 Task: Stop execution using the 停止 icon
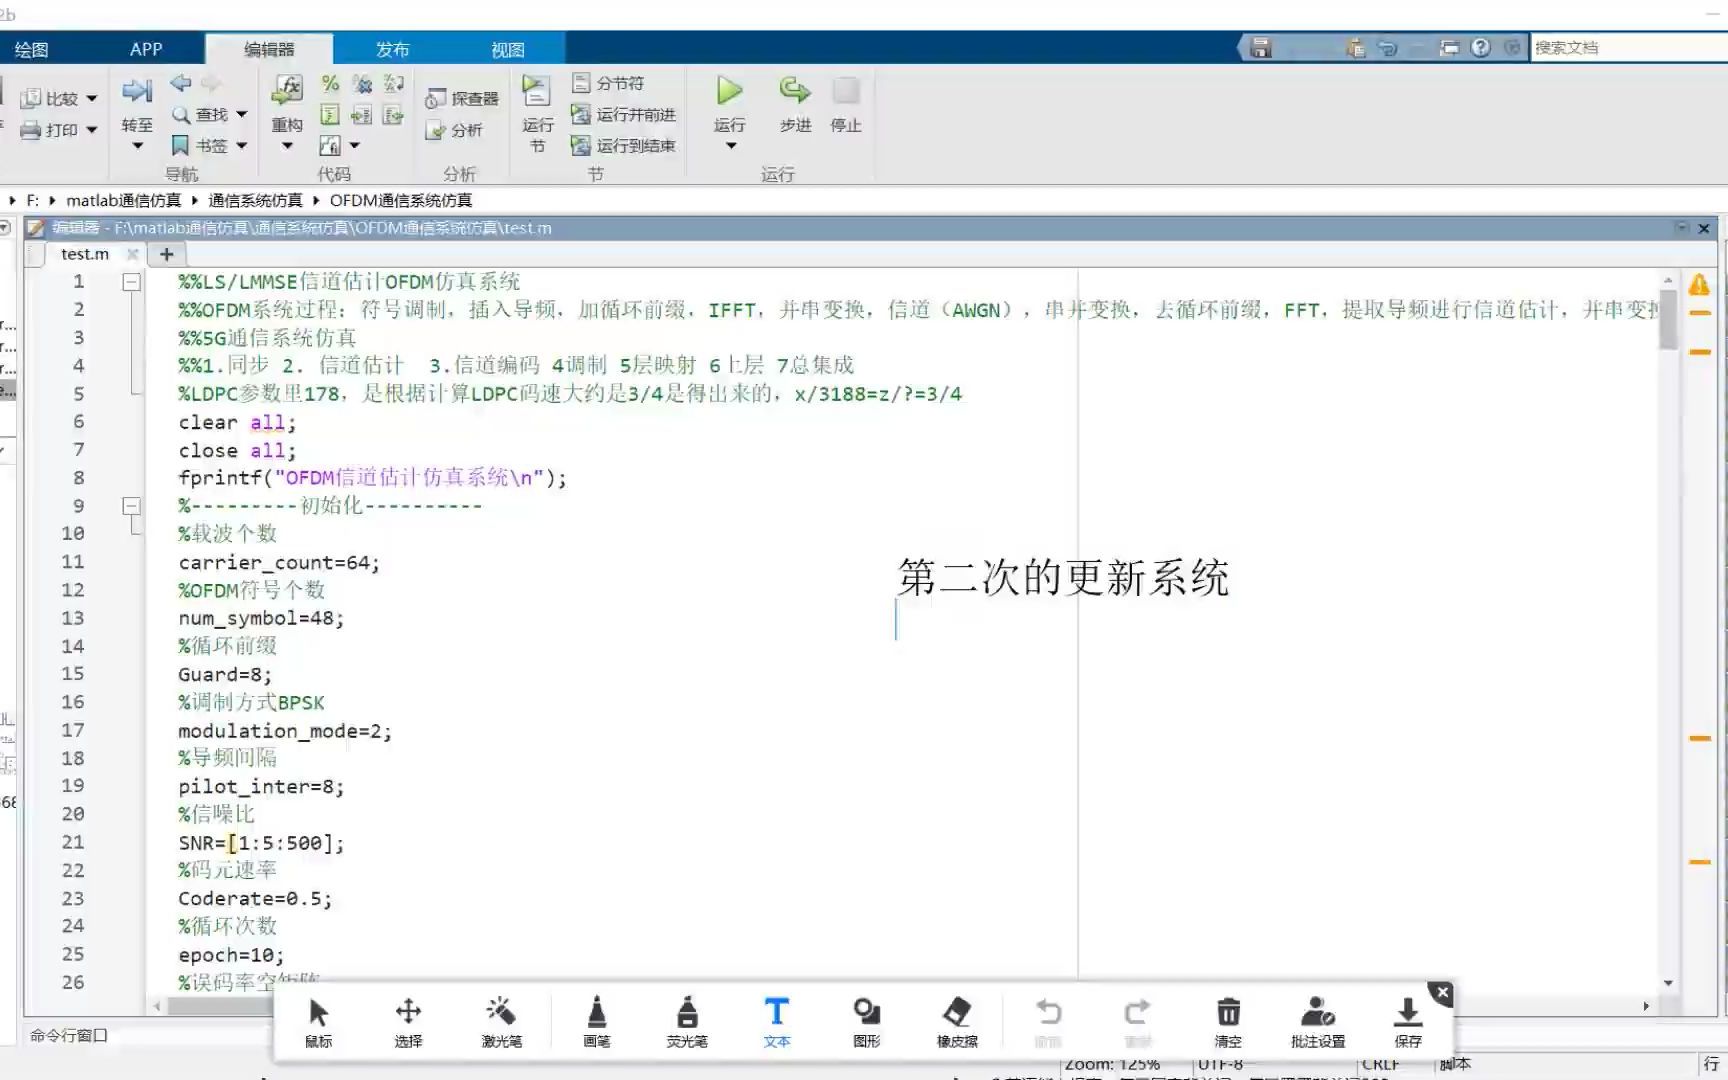[845, 105]
